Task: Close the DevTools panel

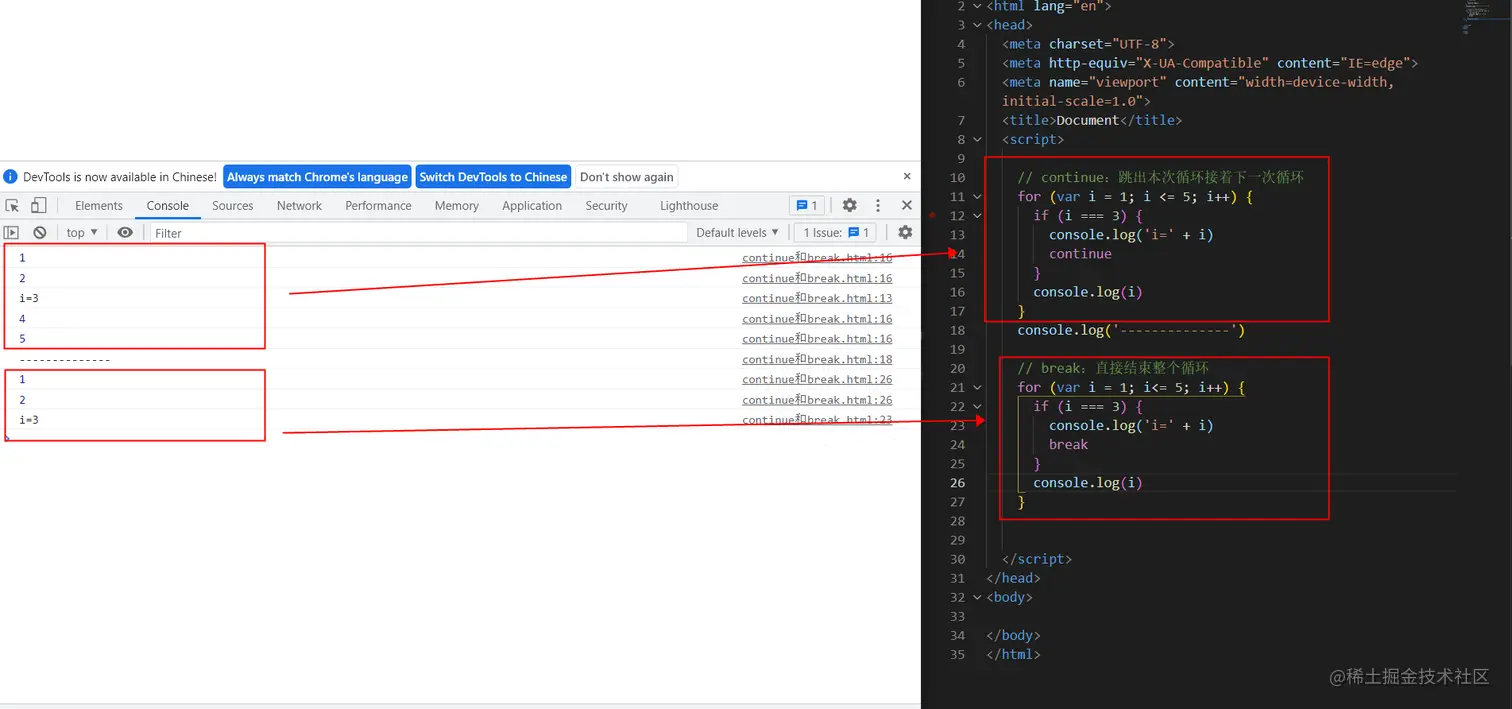Action: 907,205
